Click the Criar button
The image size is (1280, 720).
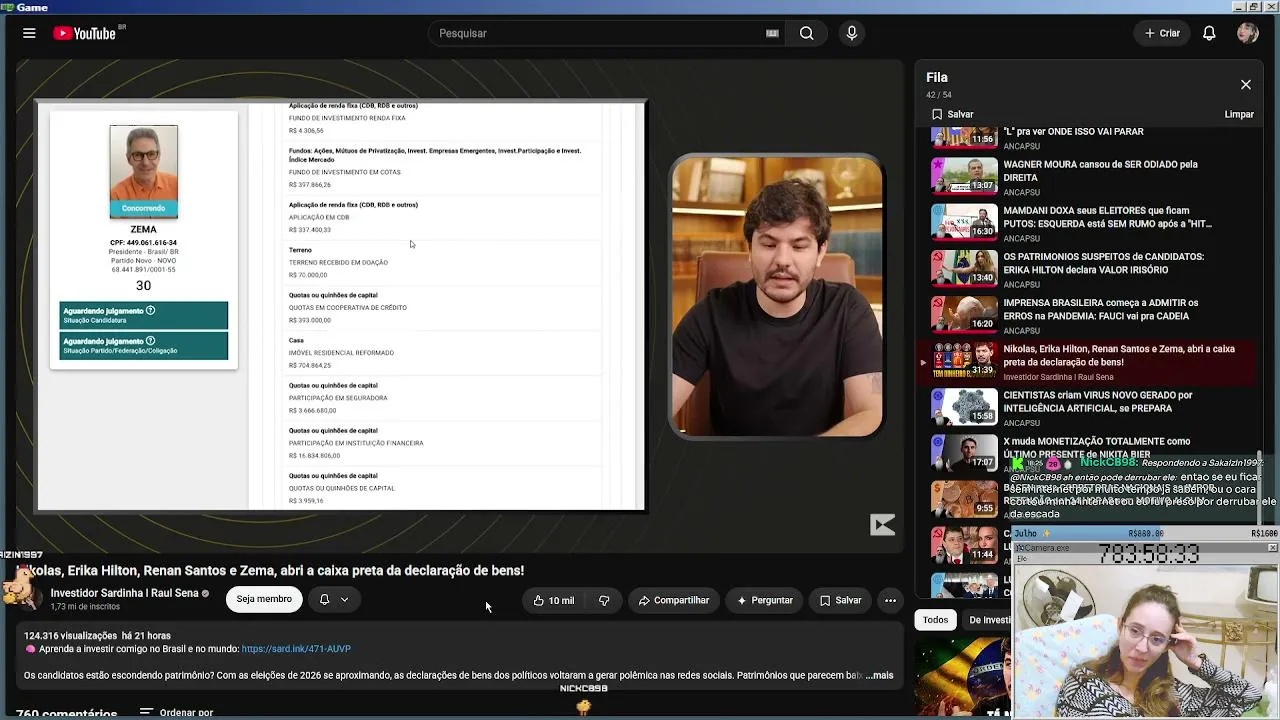[1163, 33]
